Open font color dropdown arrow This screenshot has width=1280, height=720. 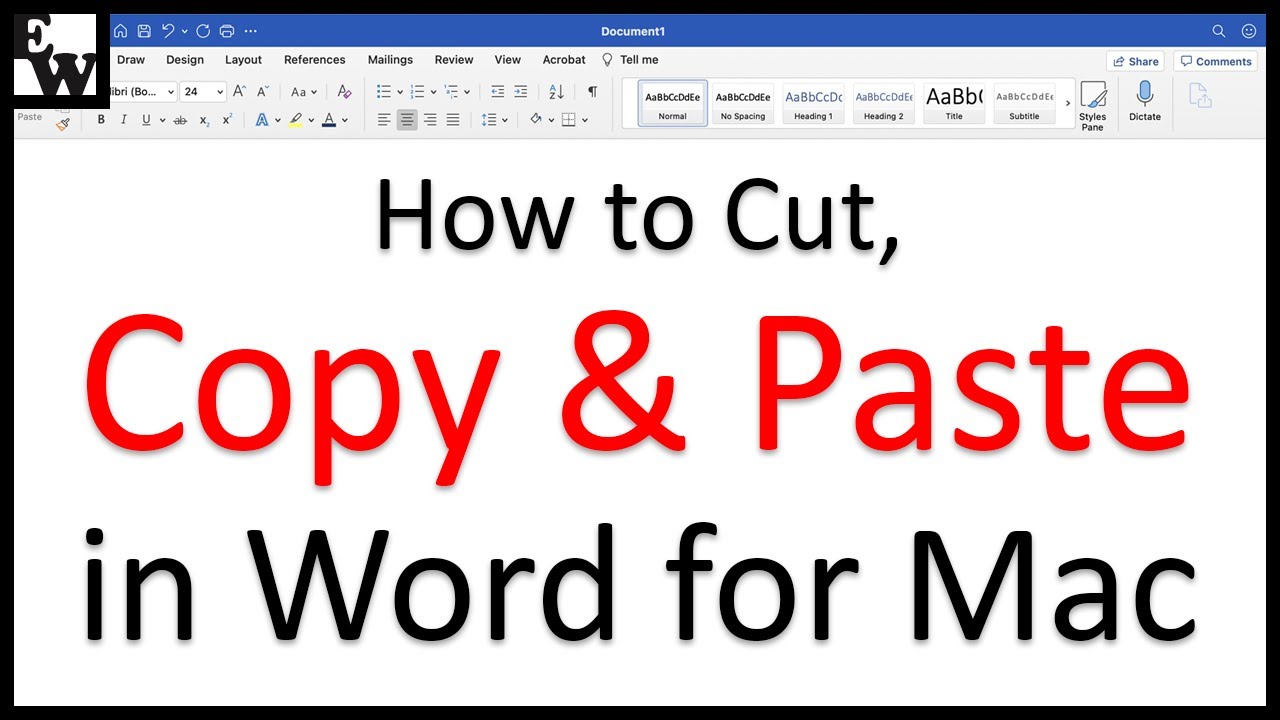[345, 121]
